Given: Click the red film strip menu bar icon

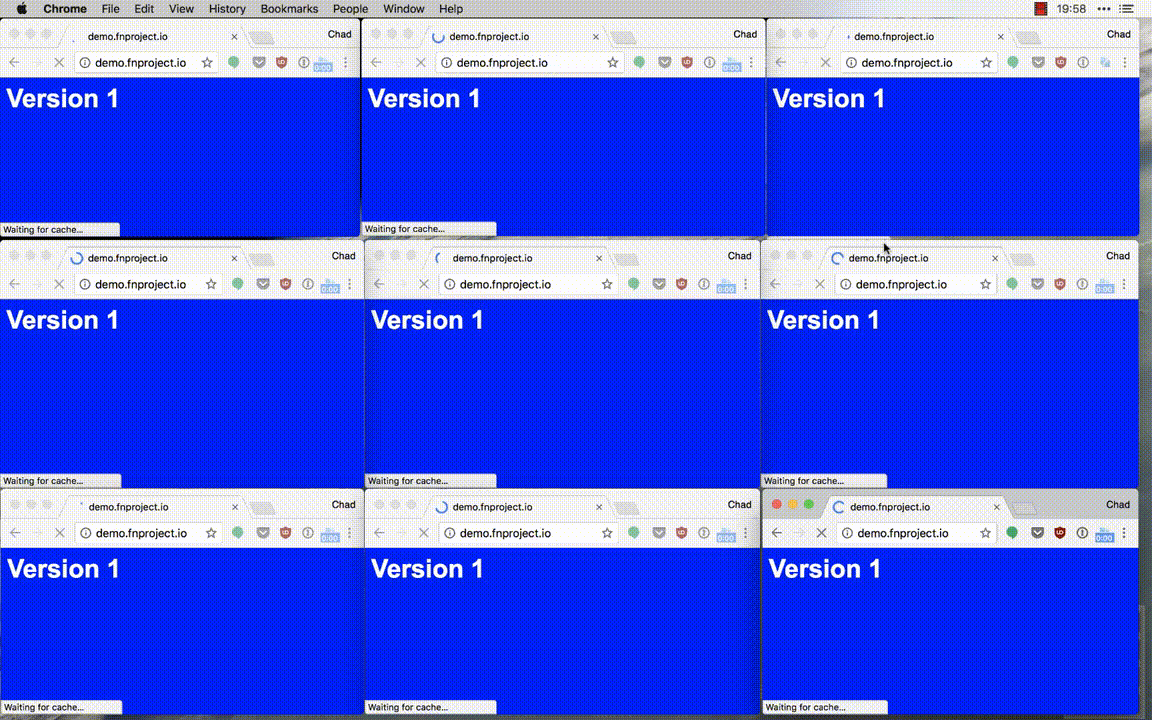Looking at the screenshot, I should tap(1040, 9).
